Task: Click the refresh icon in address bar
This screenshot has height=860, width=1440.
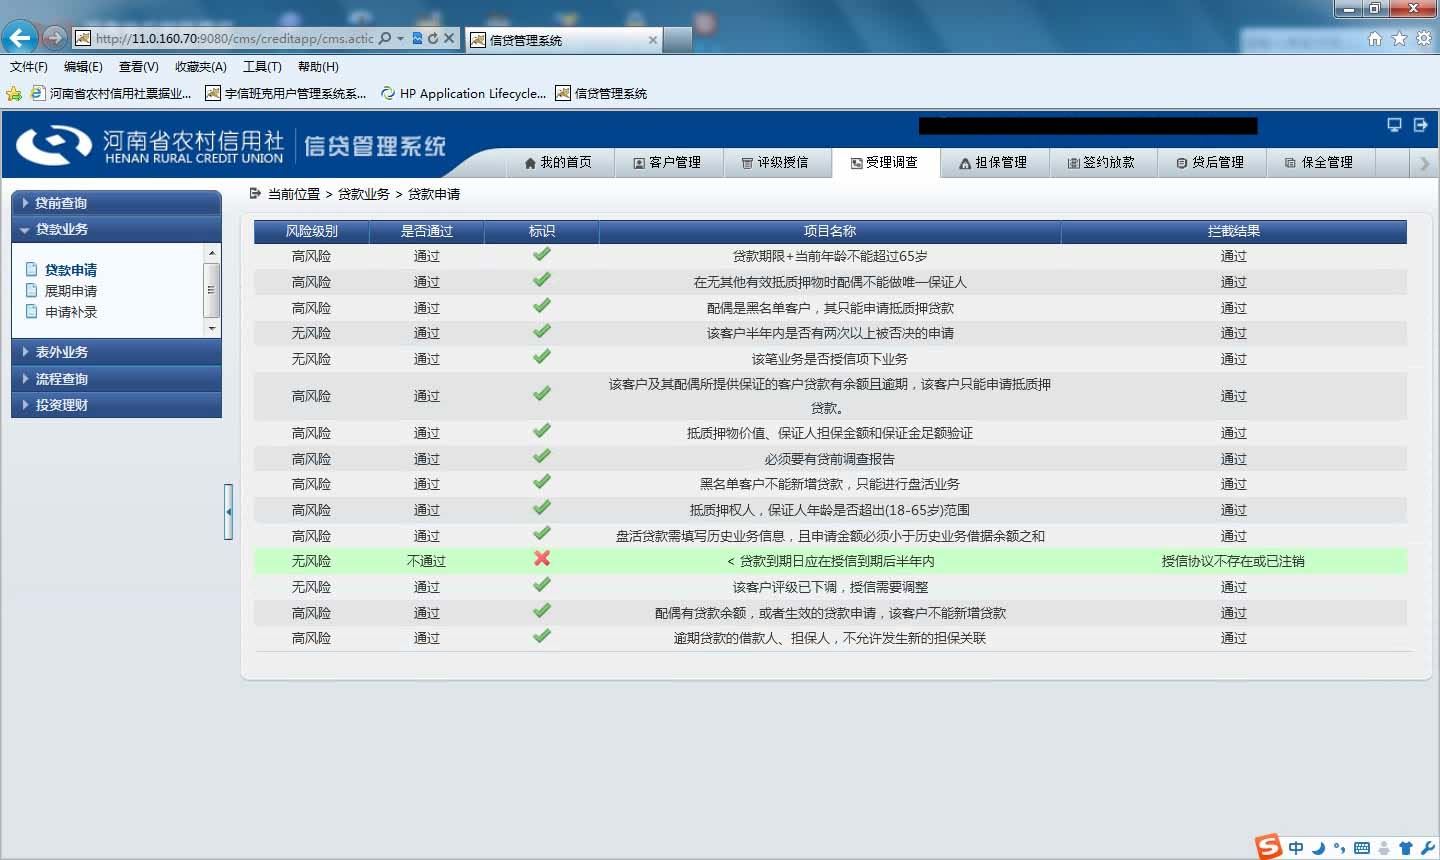Action: (x=432, y=38)
